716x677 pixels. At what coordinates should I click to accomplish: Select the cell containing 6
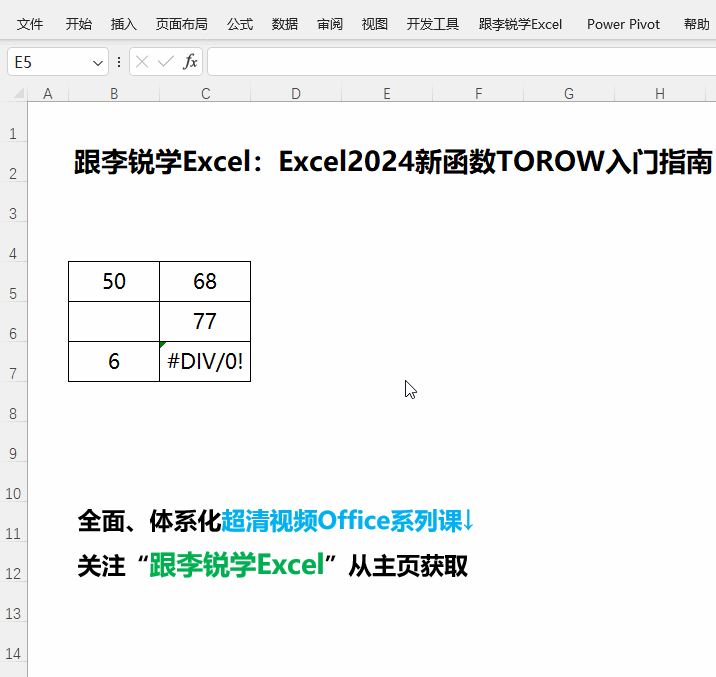click(114, 361)
